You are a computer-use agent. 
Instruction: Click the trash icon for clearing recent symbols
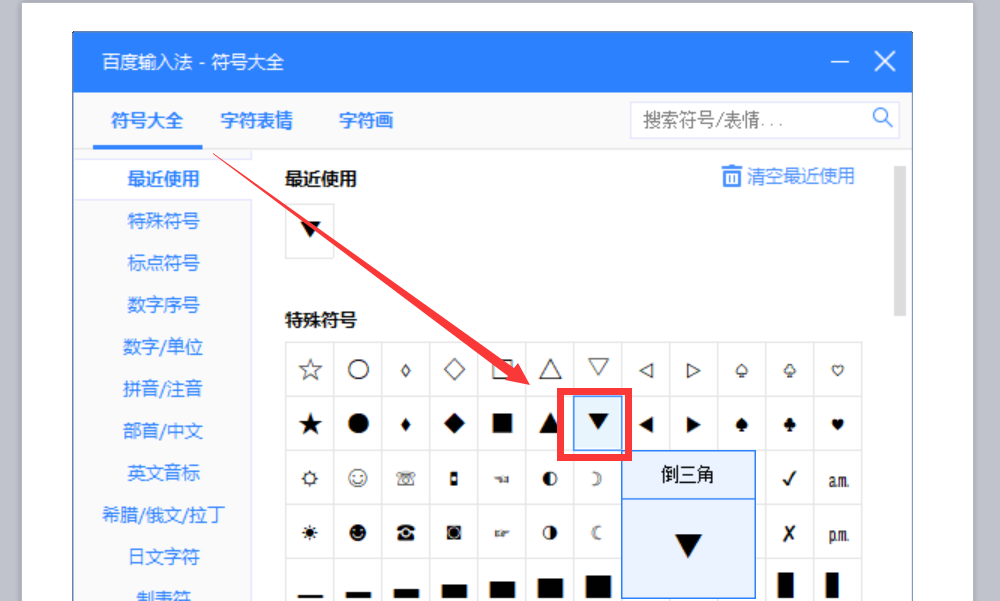(x=728, y=175)
